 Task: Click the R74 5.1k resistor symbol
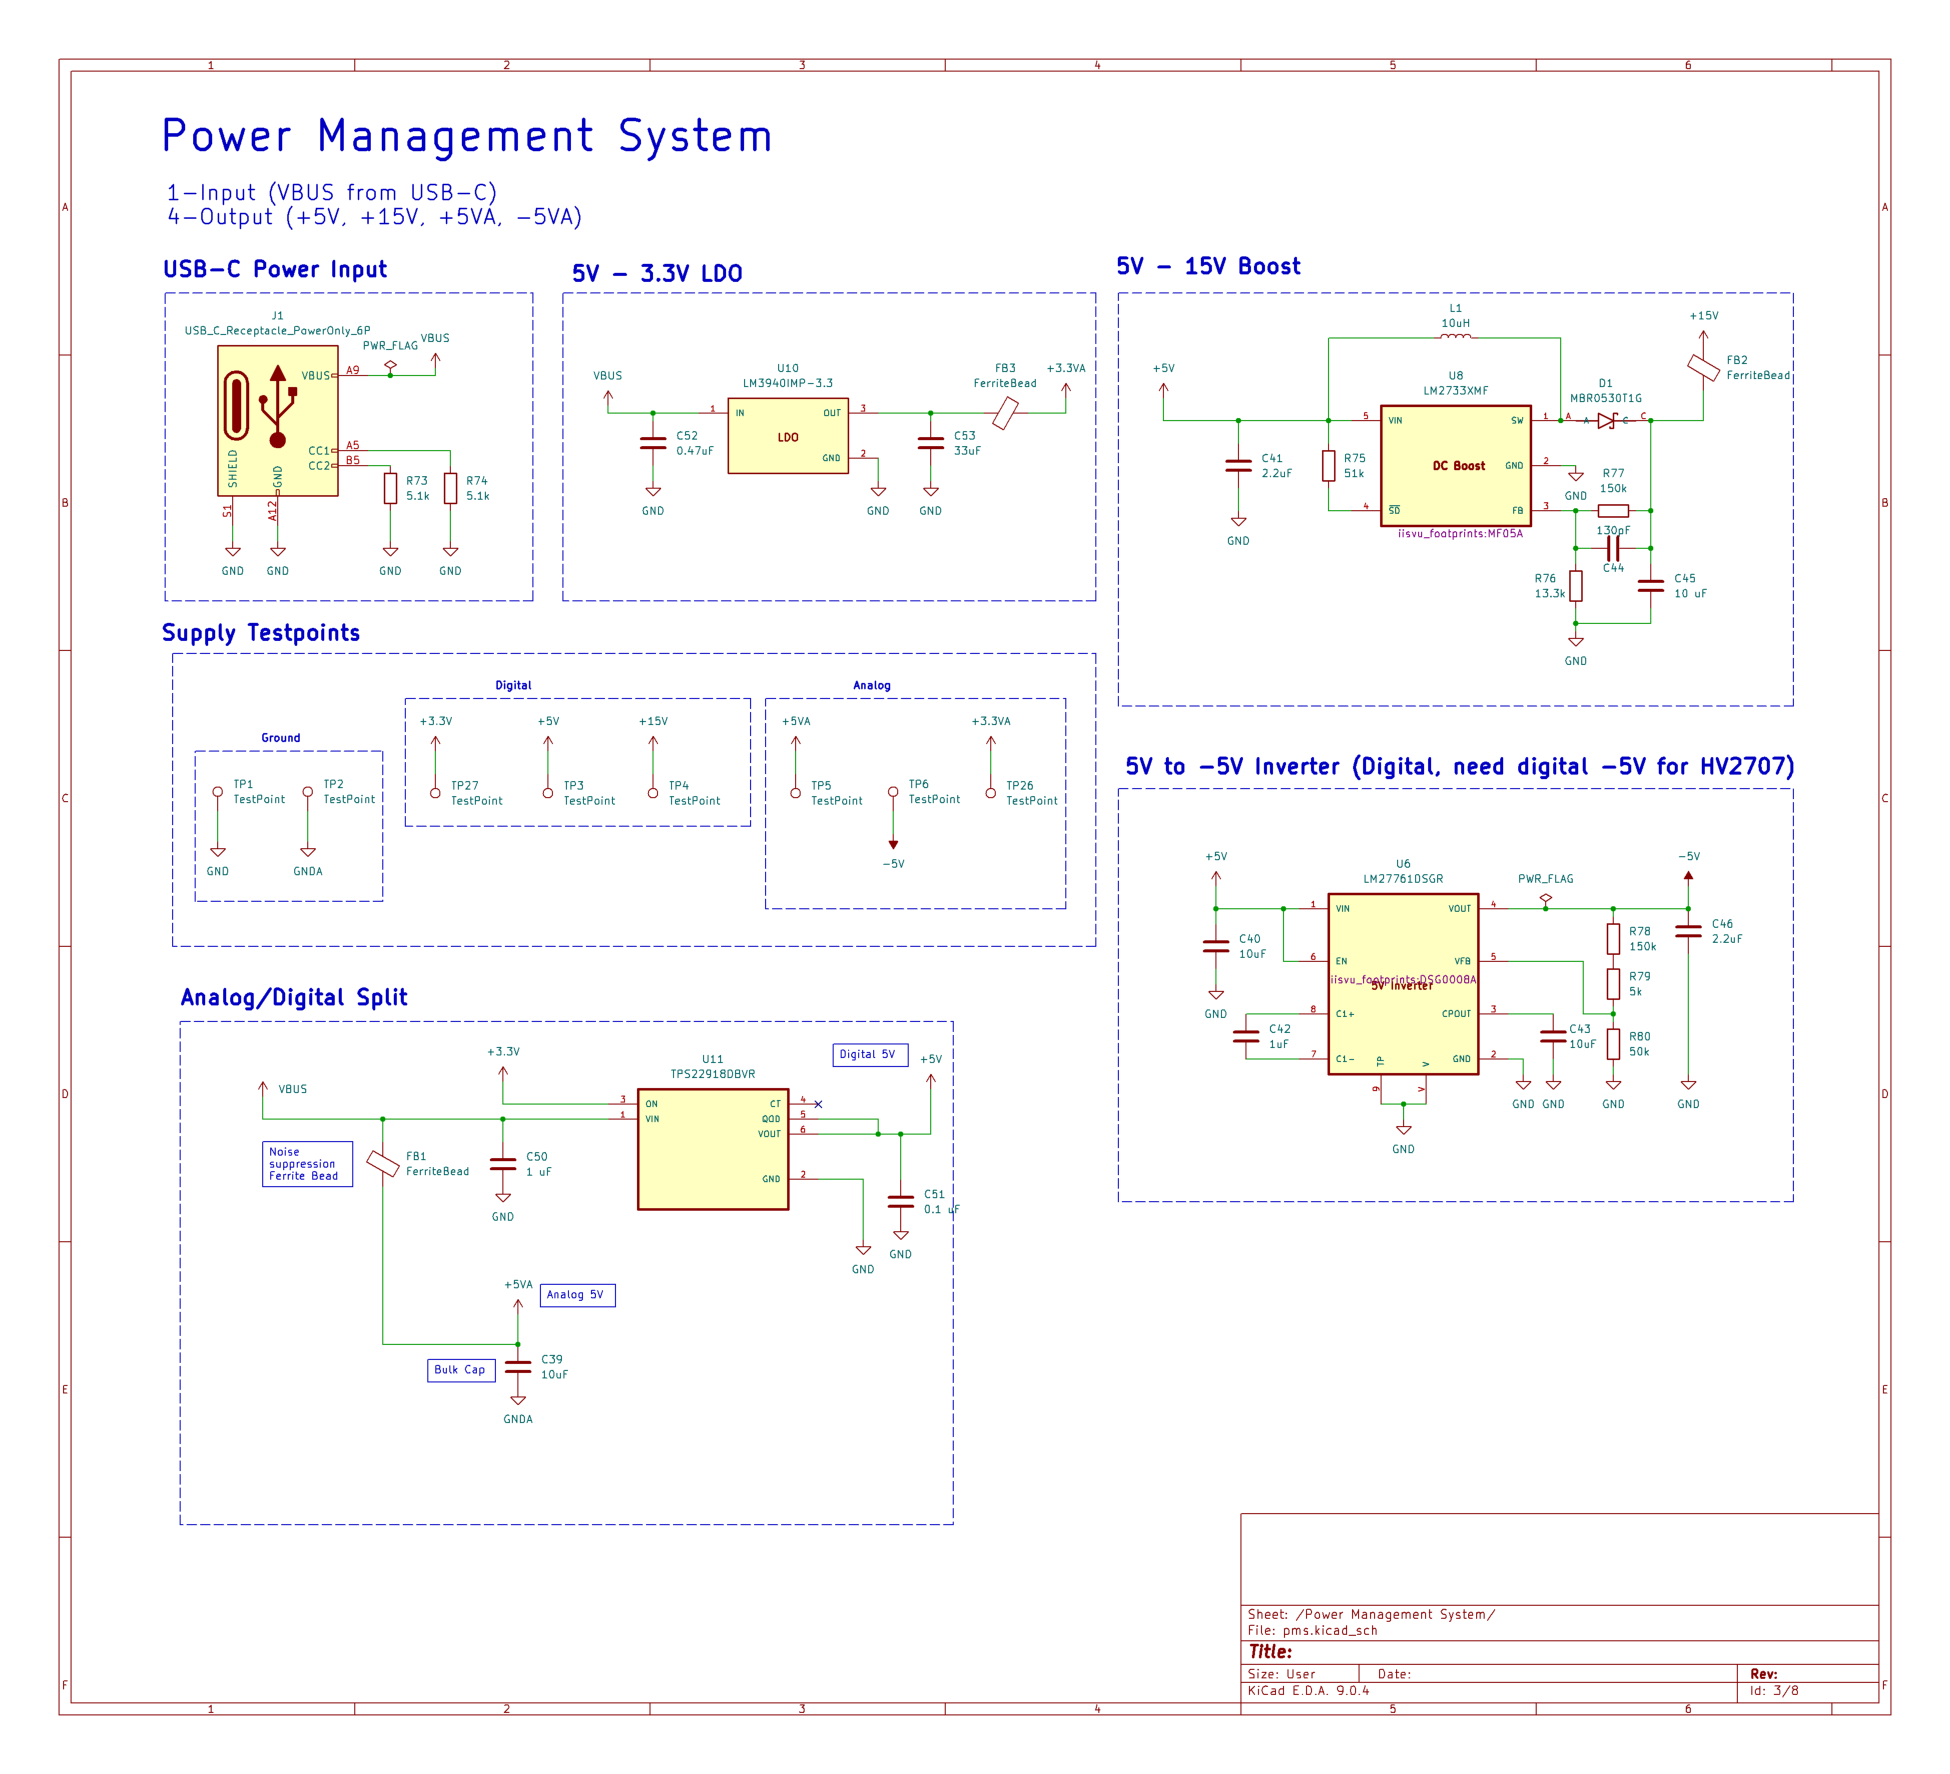(x=451, y=488)
